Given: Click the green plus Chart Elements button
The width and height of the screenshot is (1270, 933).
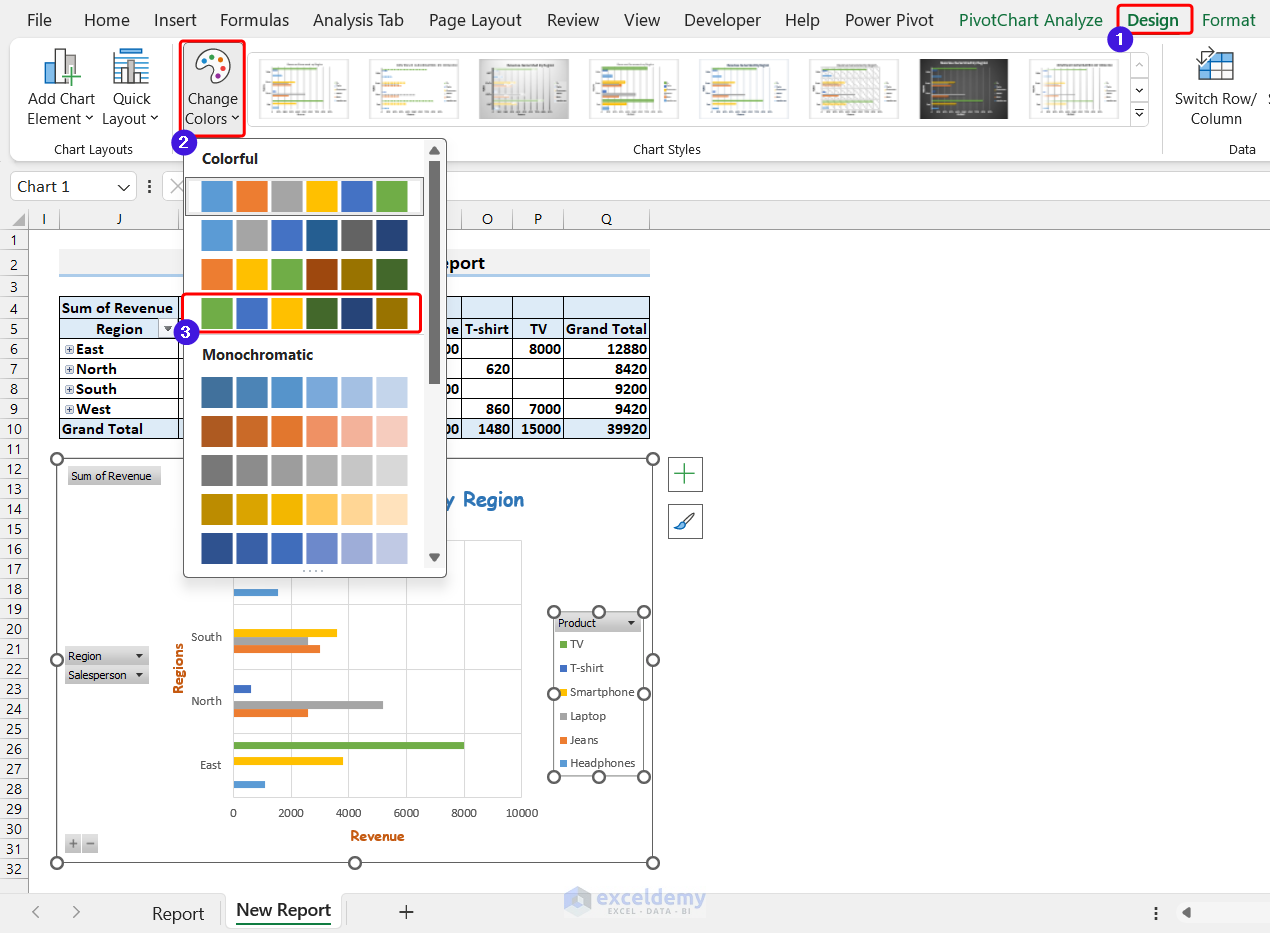Looking at the screenshot, I should tap(685, 475).
